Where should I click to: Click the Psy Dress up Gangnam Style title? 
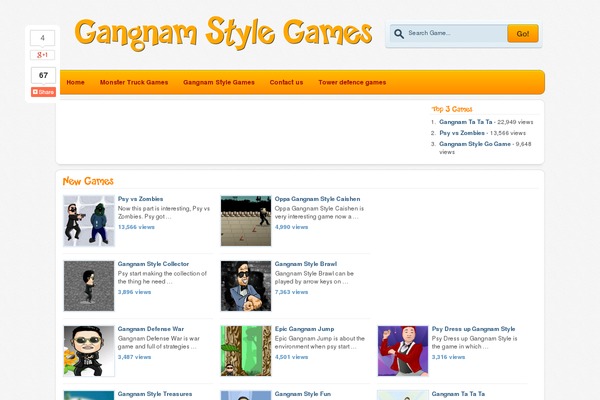[473, 329]
